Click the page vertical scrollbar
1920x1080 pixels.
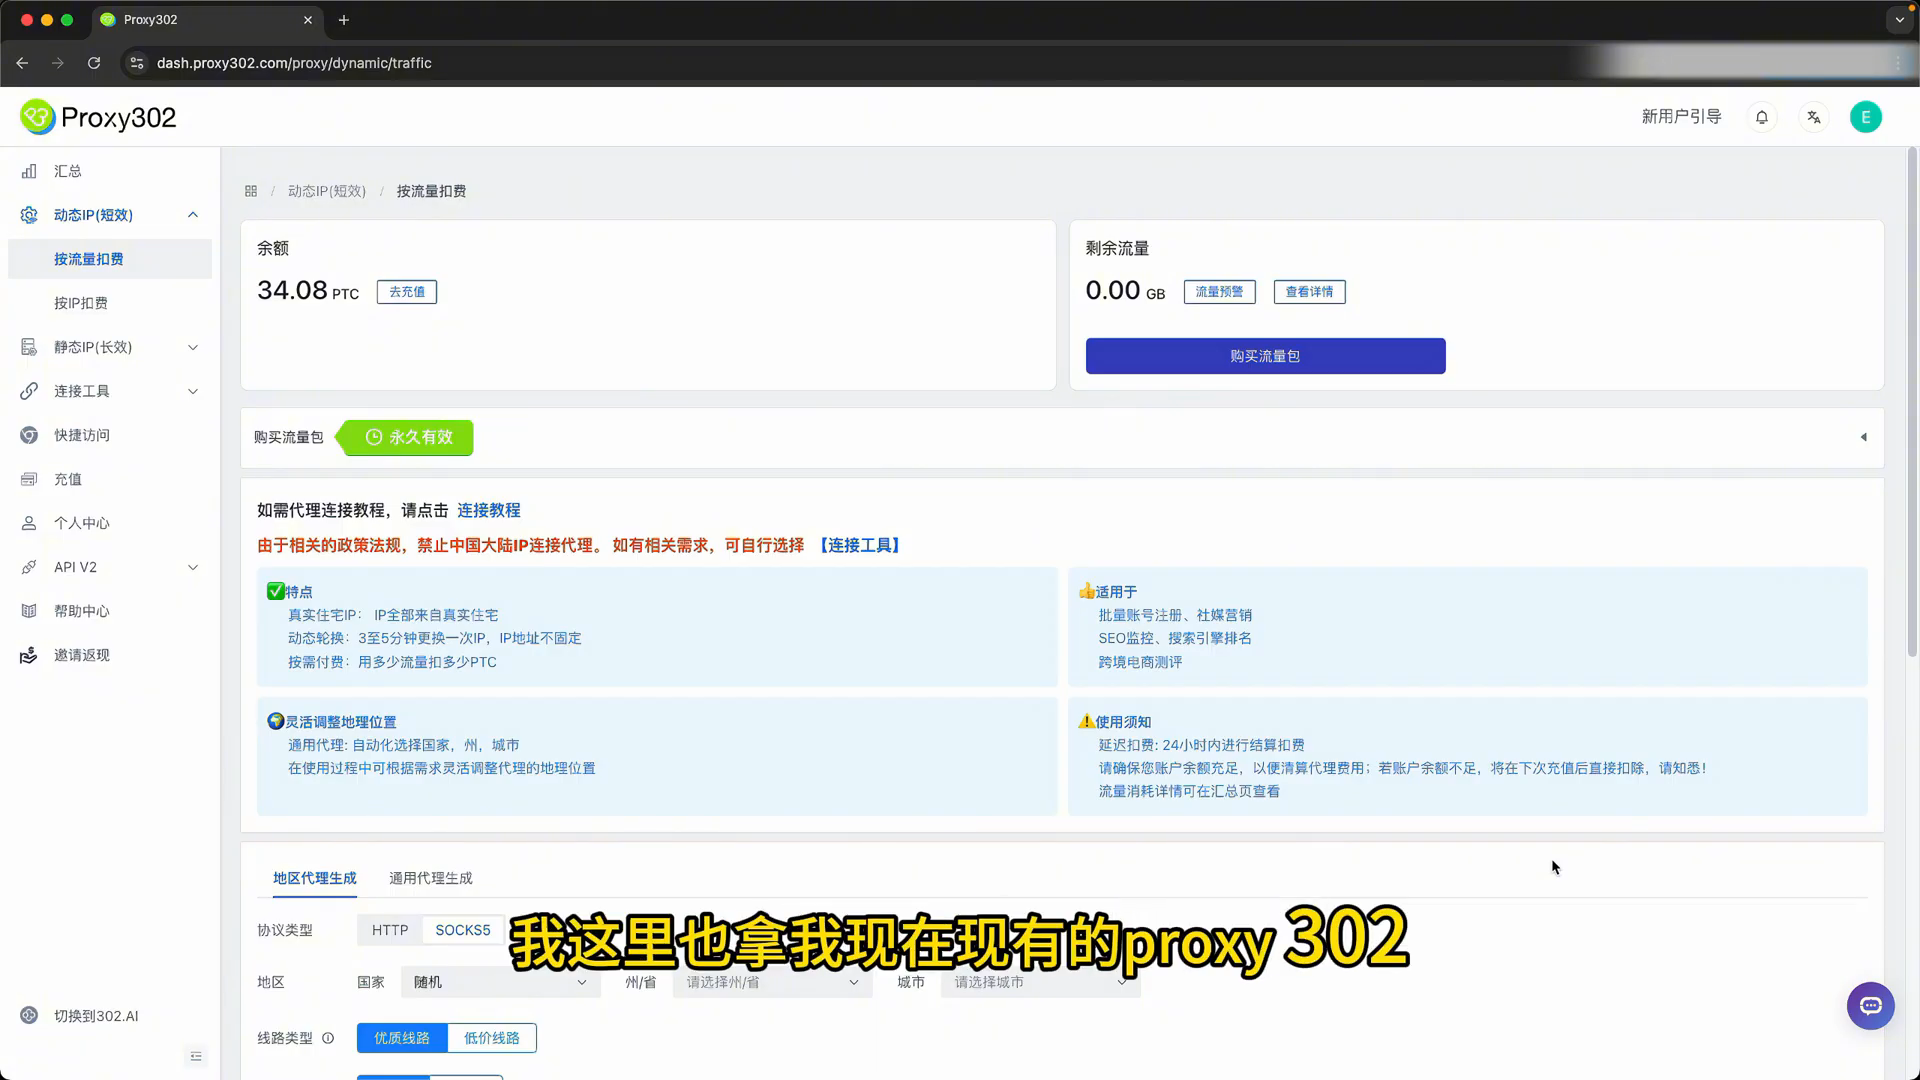coord(1912,400)
